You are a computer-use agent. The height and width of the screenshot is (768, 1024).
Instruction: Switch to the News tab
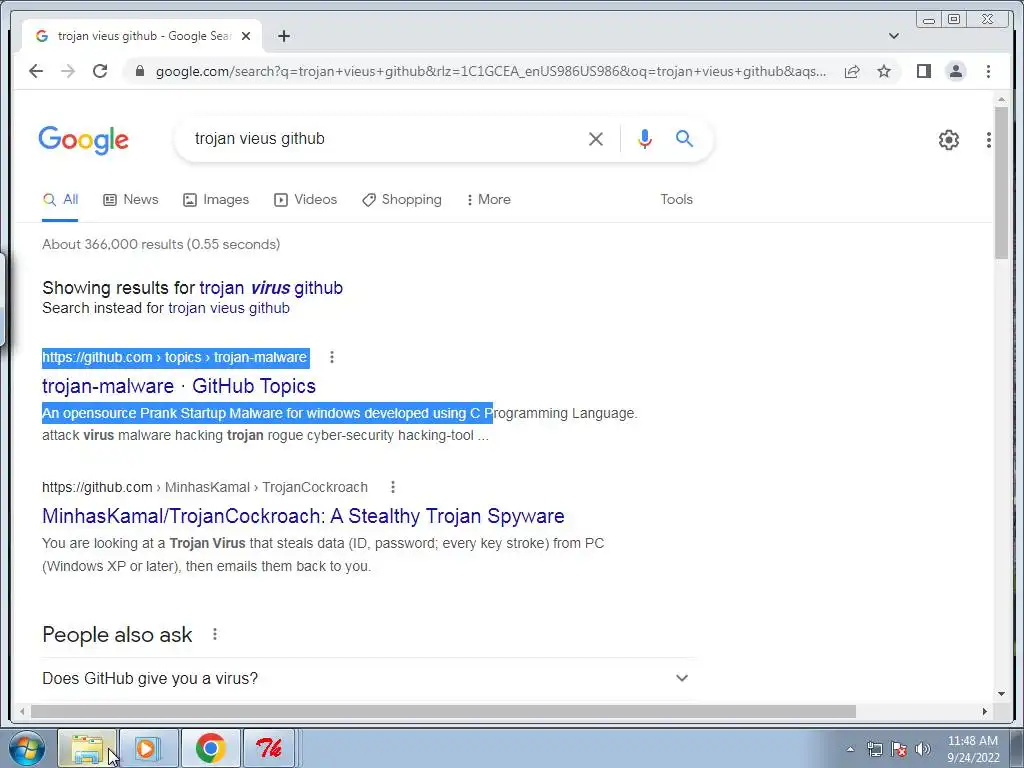pyautogui.click(x=131, y=200)
